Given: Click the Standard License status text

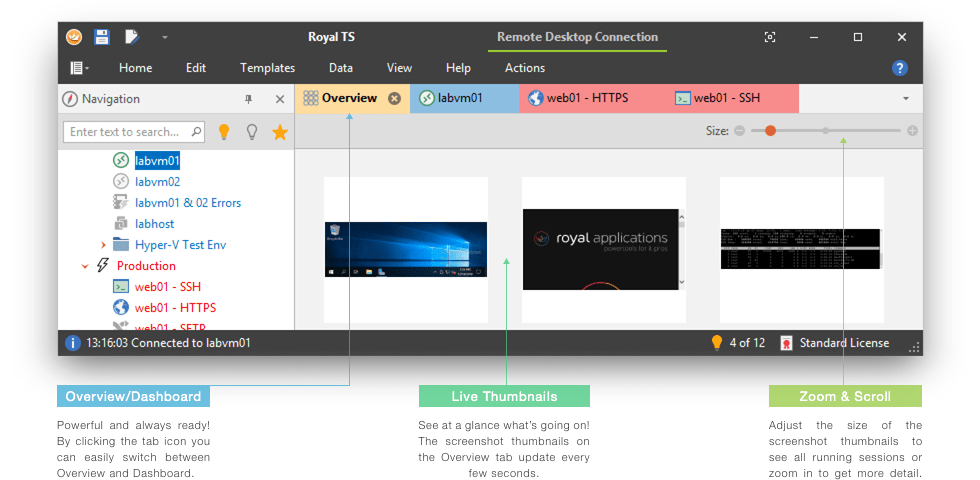Looking at the screenshot, I should (x=844, y=343).
